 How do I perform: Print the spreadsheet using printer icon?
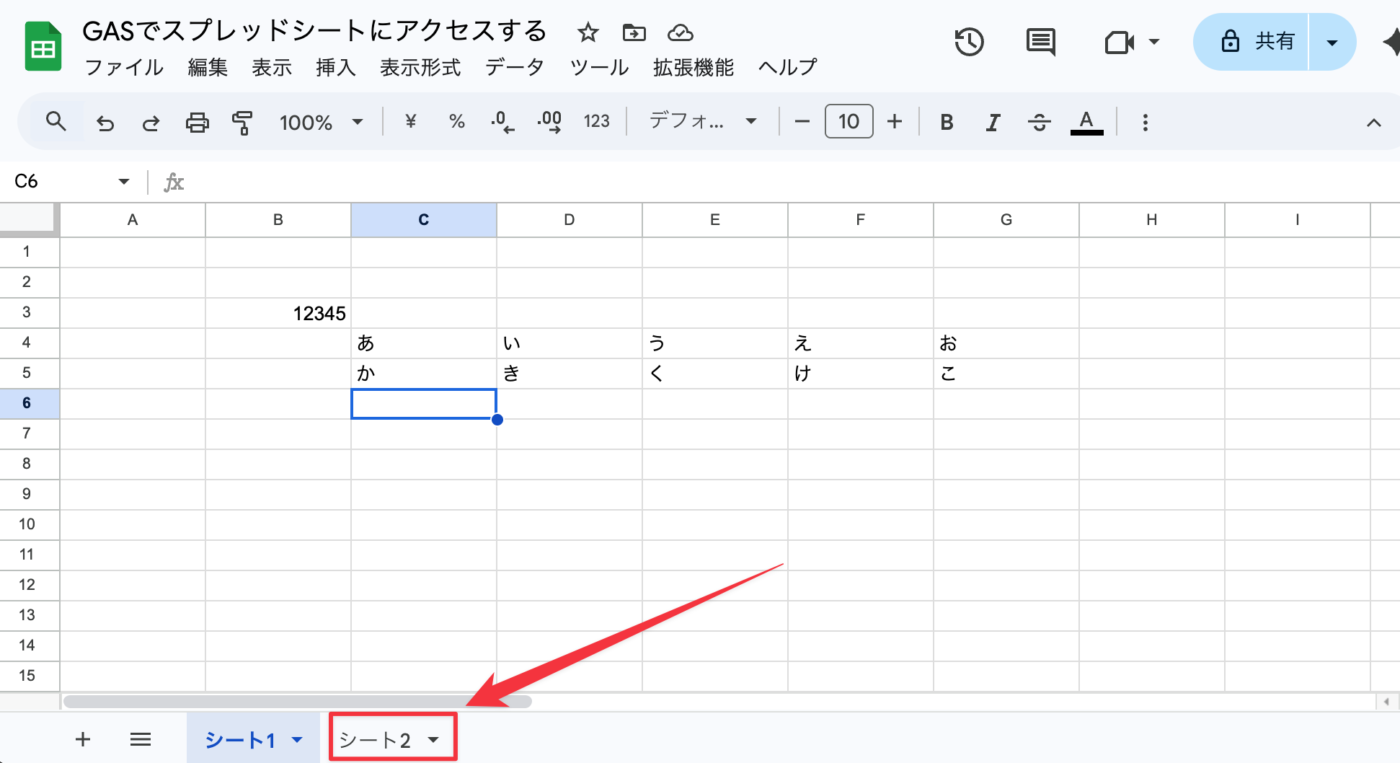[198, 122]
